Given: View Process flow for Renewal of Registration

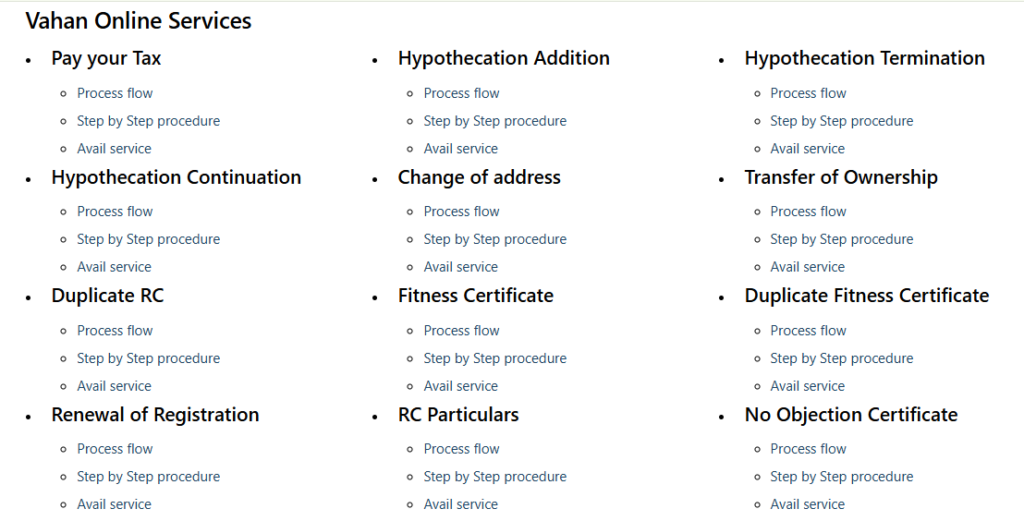Looking at the screenshot, I should click(x=115, y=449).
